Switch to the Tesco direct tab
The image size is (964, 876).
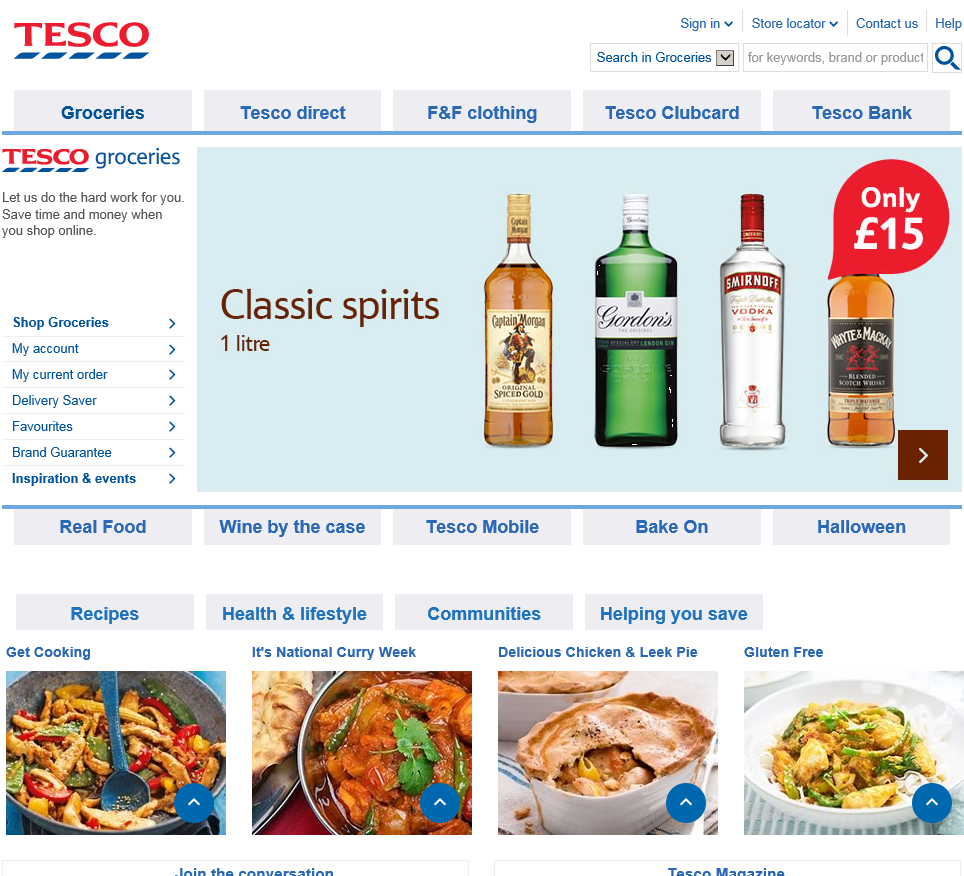[293, 112]
